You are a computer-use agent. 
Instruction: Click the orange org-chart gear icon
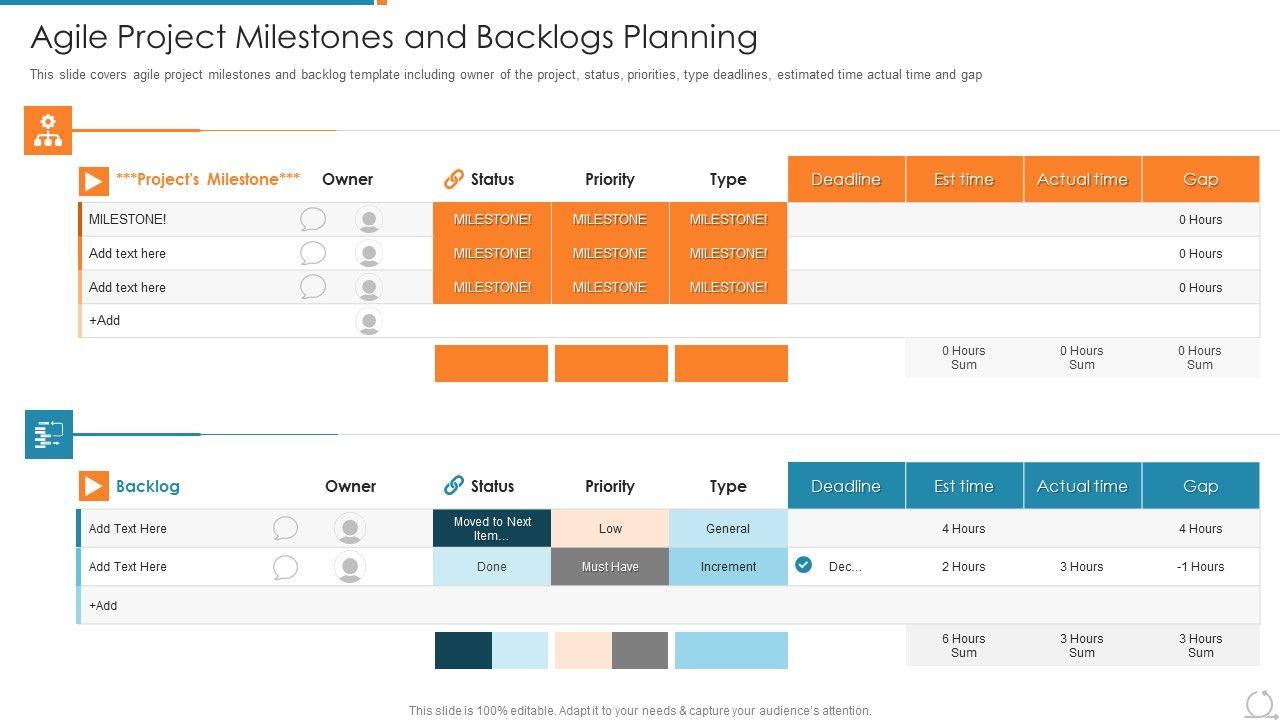[x=48, y=130]
